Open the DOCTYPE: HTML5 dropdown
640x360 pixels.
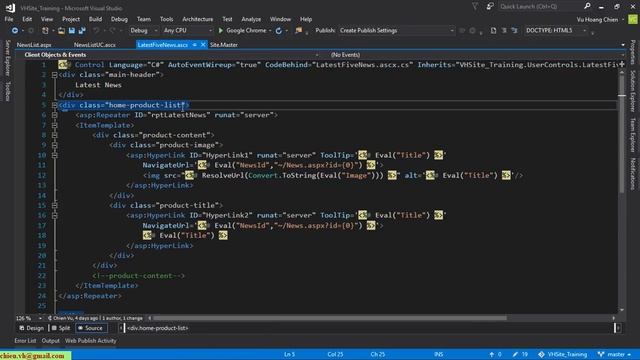coord(556,31)
